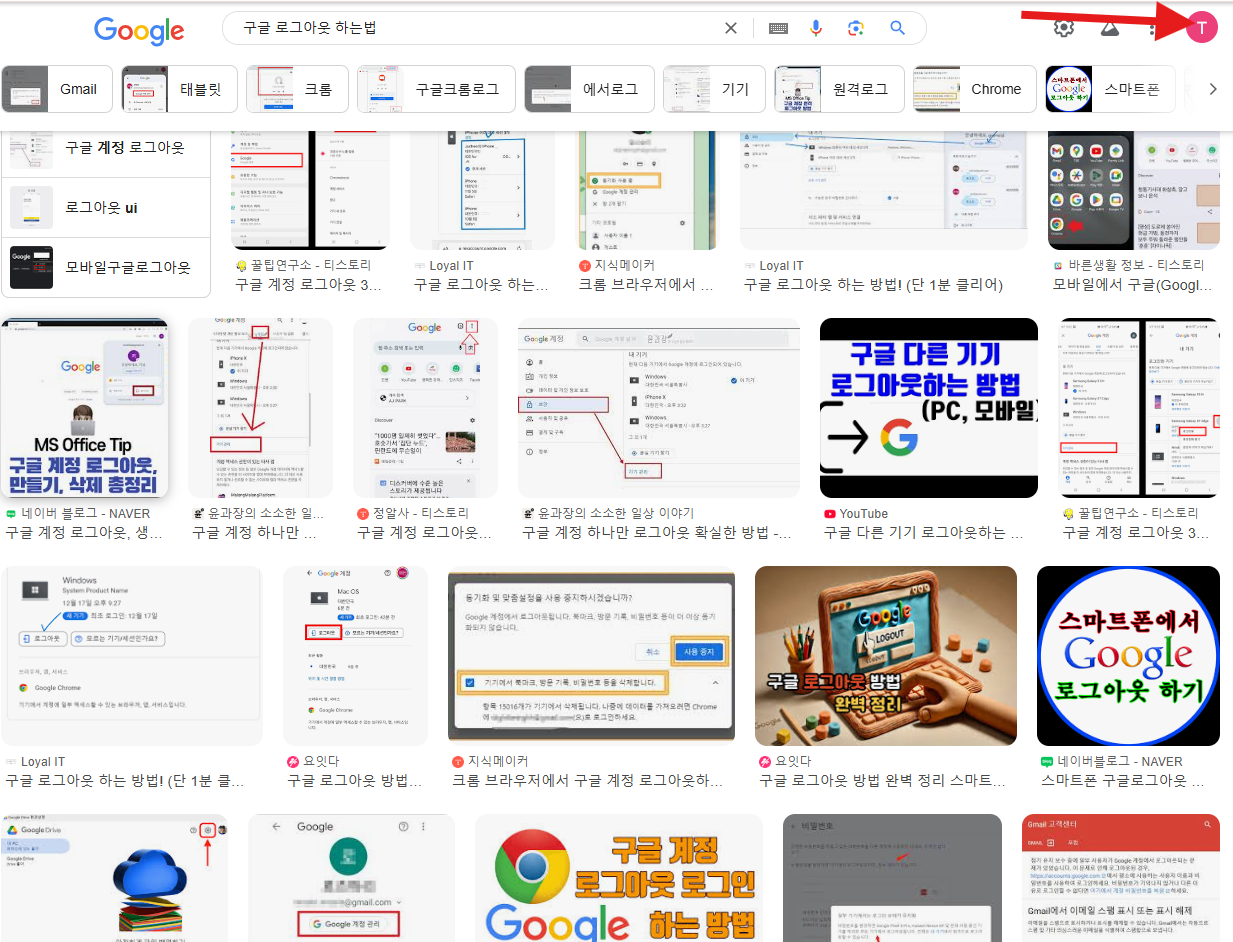The height and width of the screenshot is (942, 1233).
Task: Open title 구글 로그아웃 하는 방법! (단 1분 클리어)
Action: [x=873, y=284]
